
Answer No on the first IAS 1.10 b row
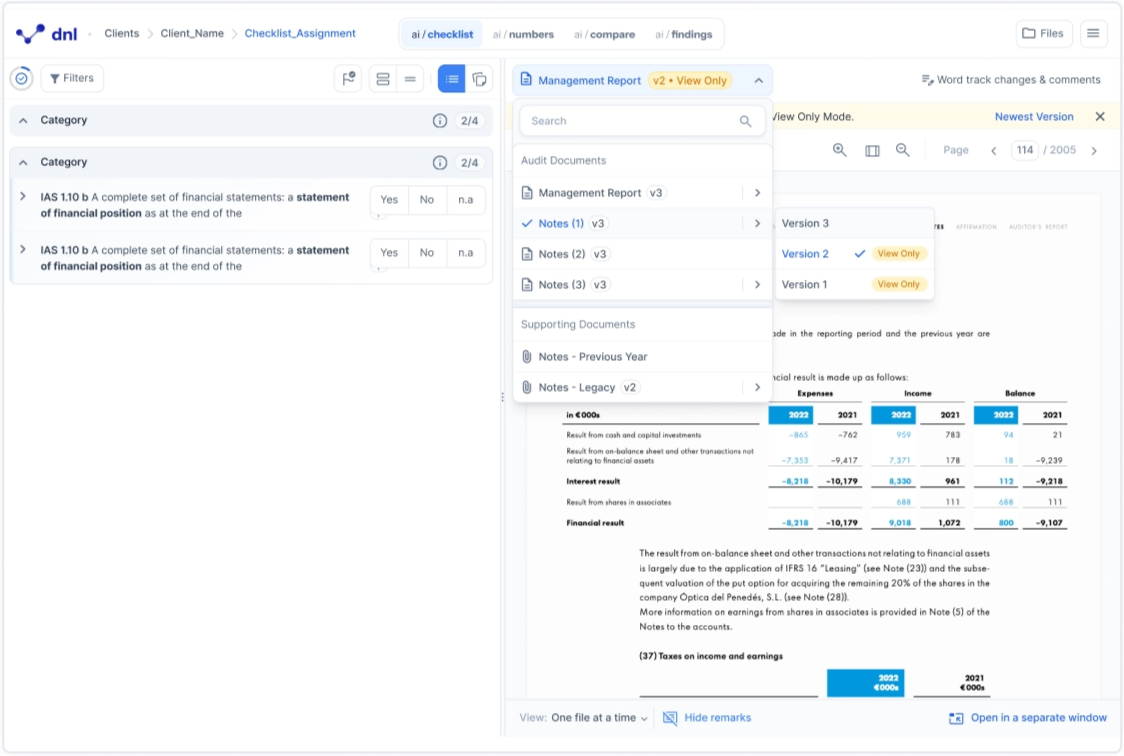point(427,200)
